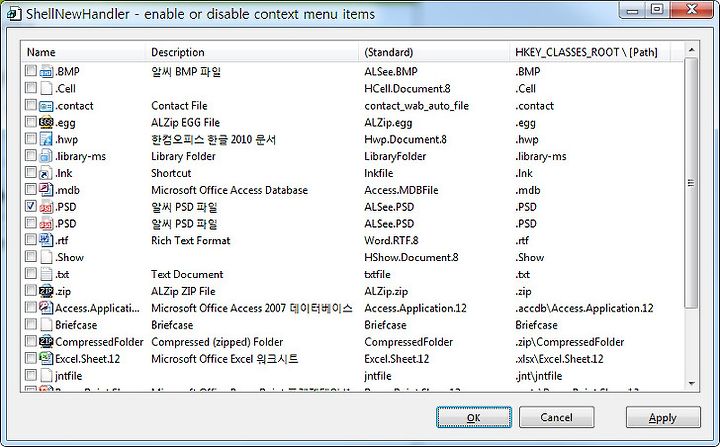Select 'Contact File' description text
The width and height of the screenshot is (720, 447).
(x=179, y=106)
